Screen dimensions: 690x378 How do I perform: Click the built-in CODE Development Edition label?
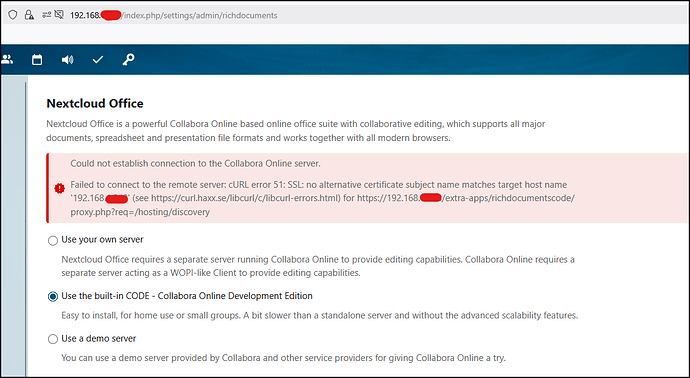pos(187,296)
